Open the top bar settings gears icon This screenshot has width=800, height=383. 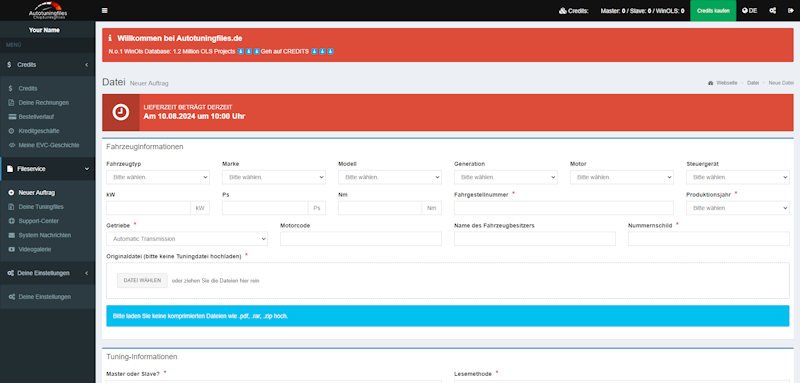[772, 11]
